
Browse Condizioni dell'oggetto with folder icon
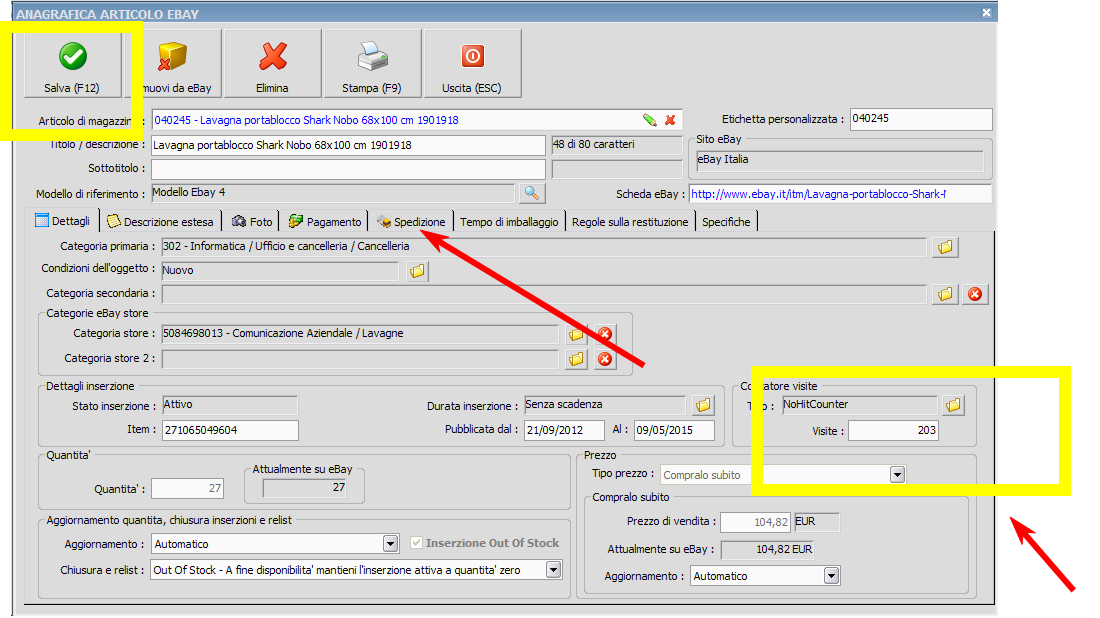click(417, 271)
